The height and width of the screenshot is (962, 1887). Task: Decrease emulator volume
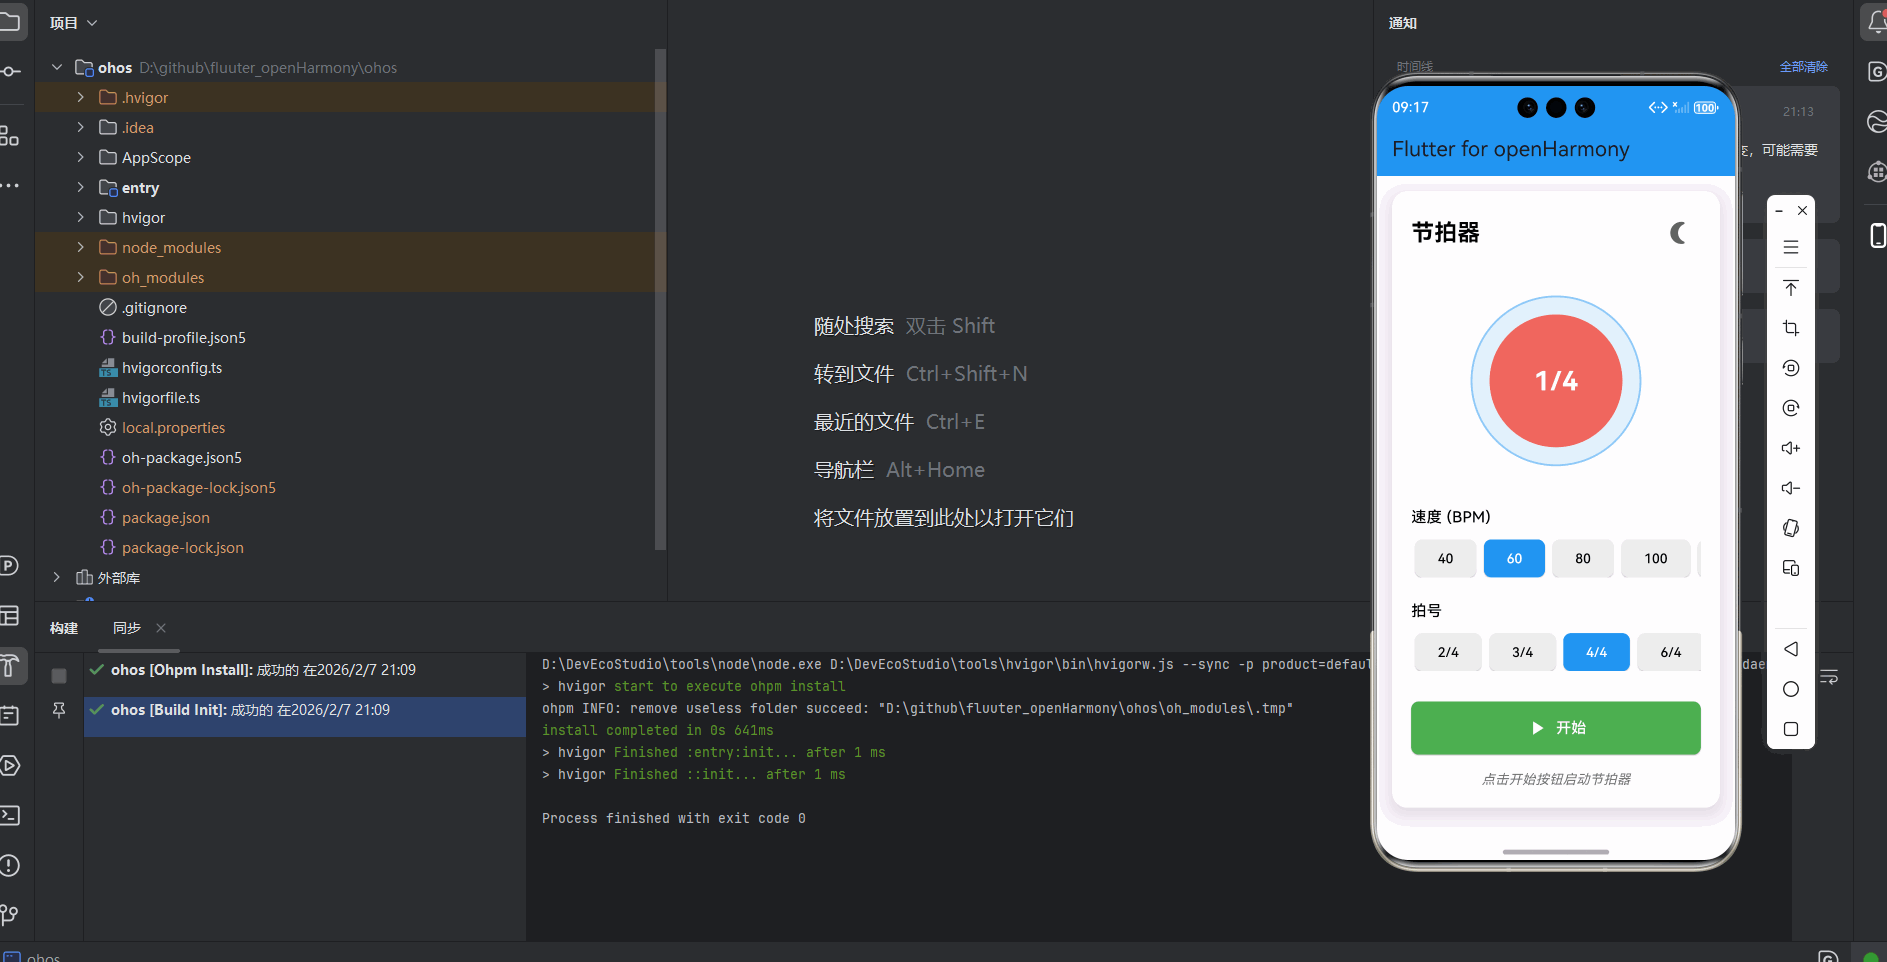[x=1791, y=488]
